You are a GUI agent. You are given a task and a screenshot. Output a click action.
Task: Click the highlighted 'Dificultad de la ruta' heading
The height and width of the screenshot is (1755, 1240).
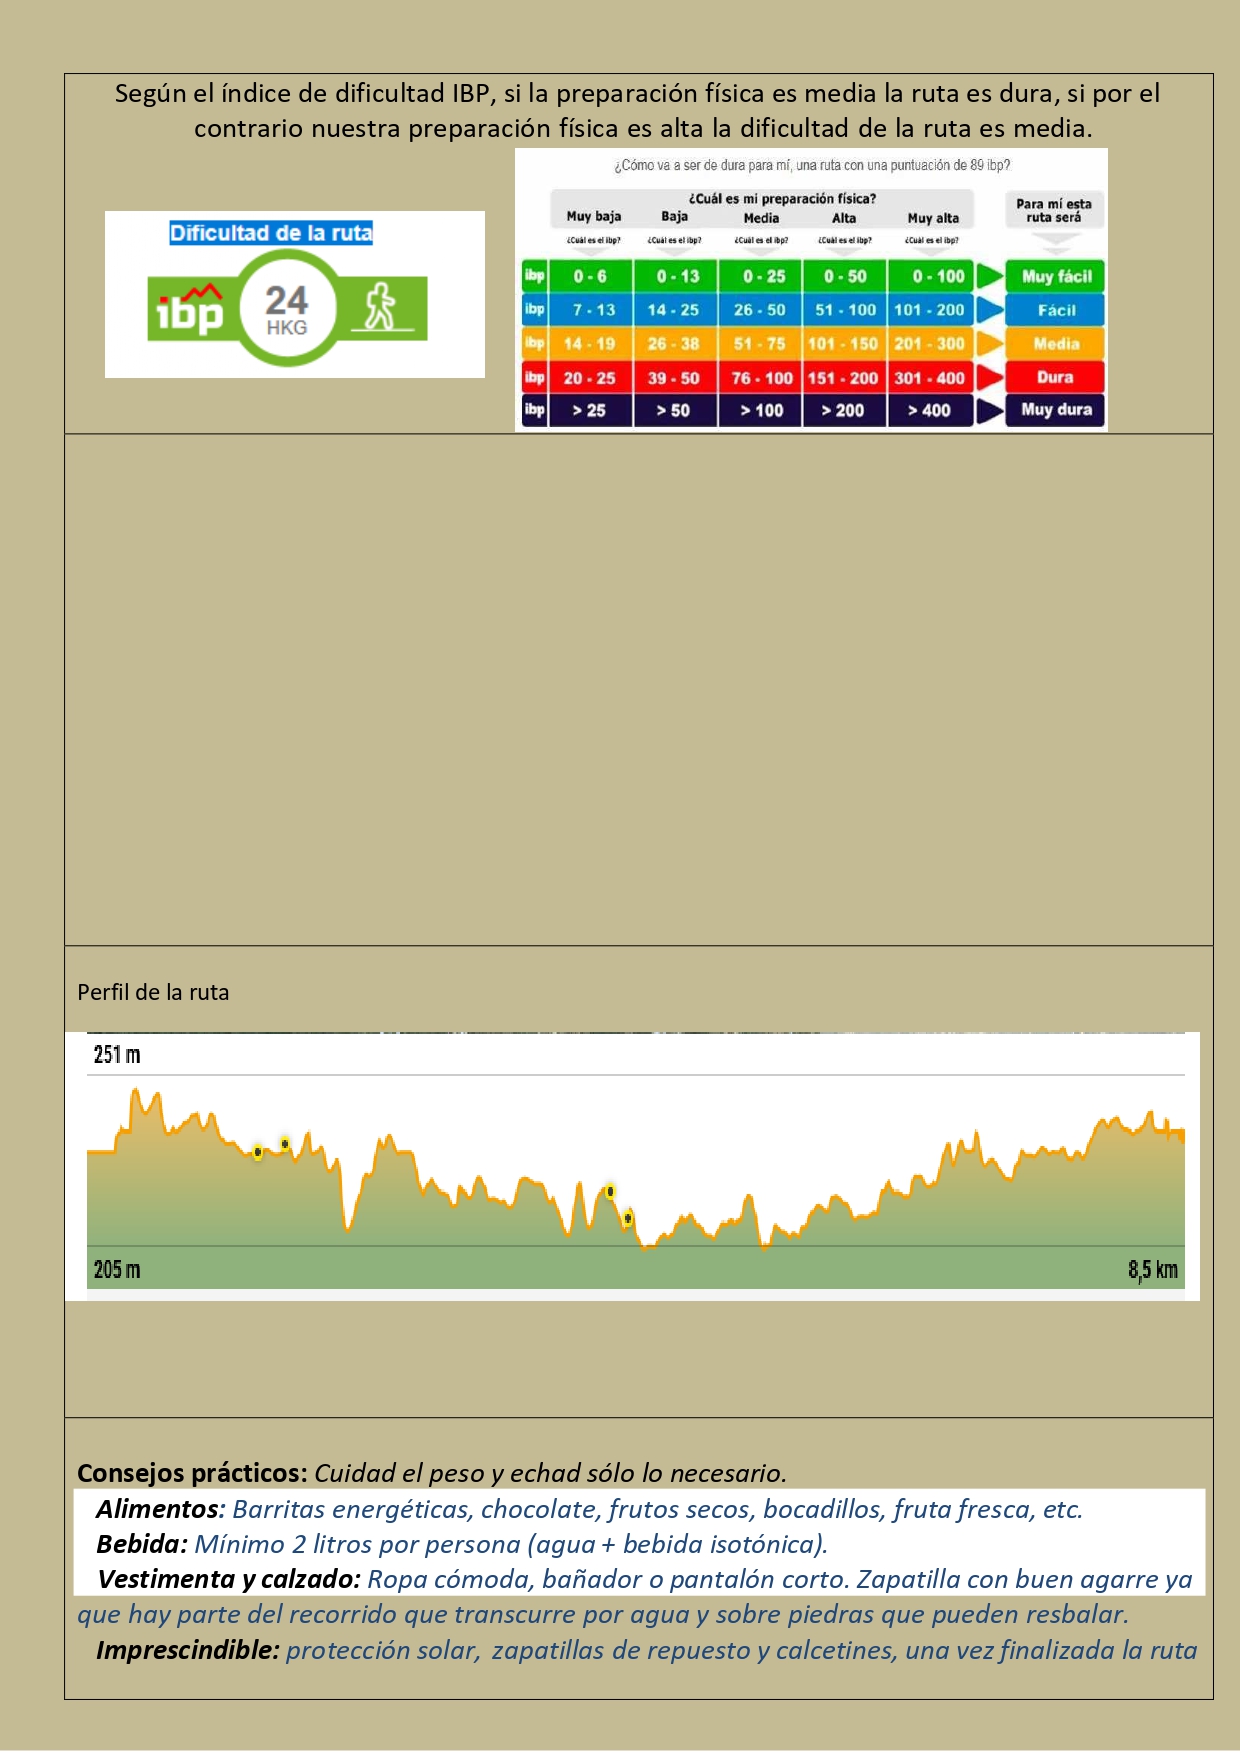[x=271, y=233]
